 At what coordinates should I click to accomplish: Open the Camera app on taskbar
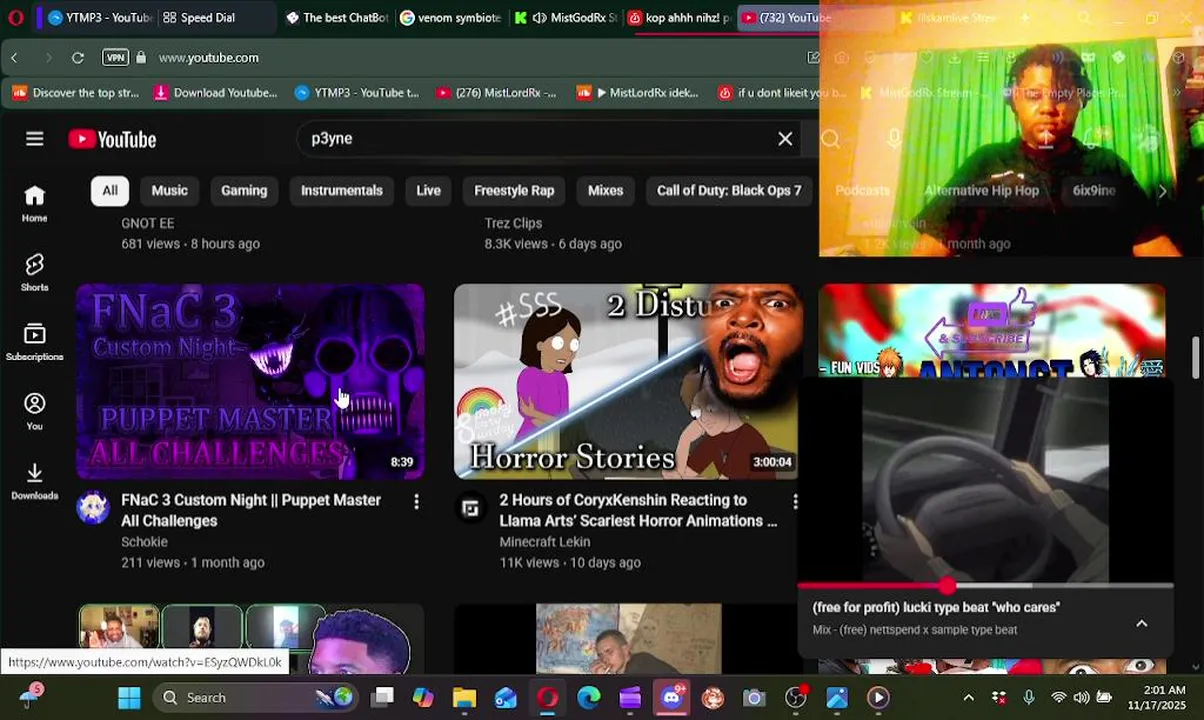click(x=754, y=697)
